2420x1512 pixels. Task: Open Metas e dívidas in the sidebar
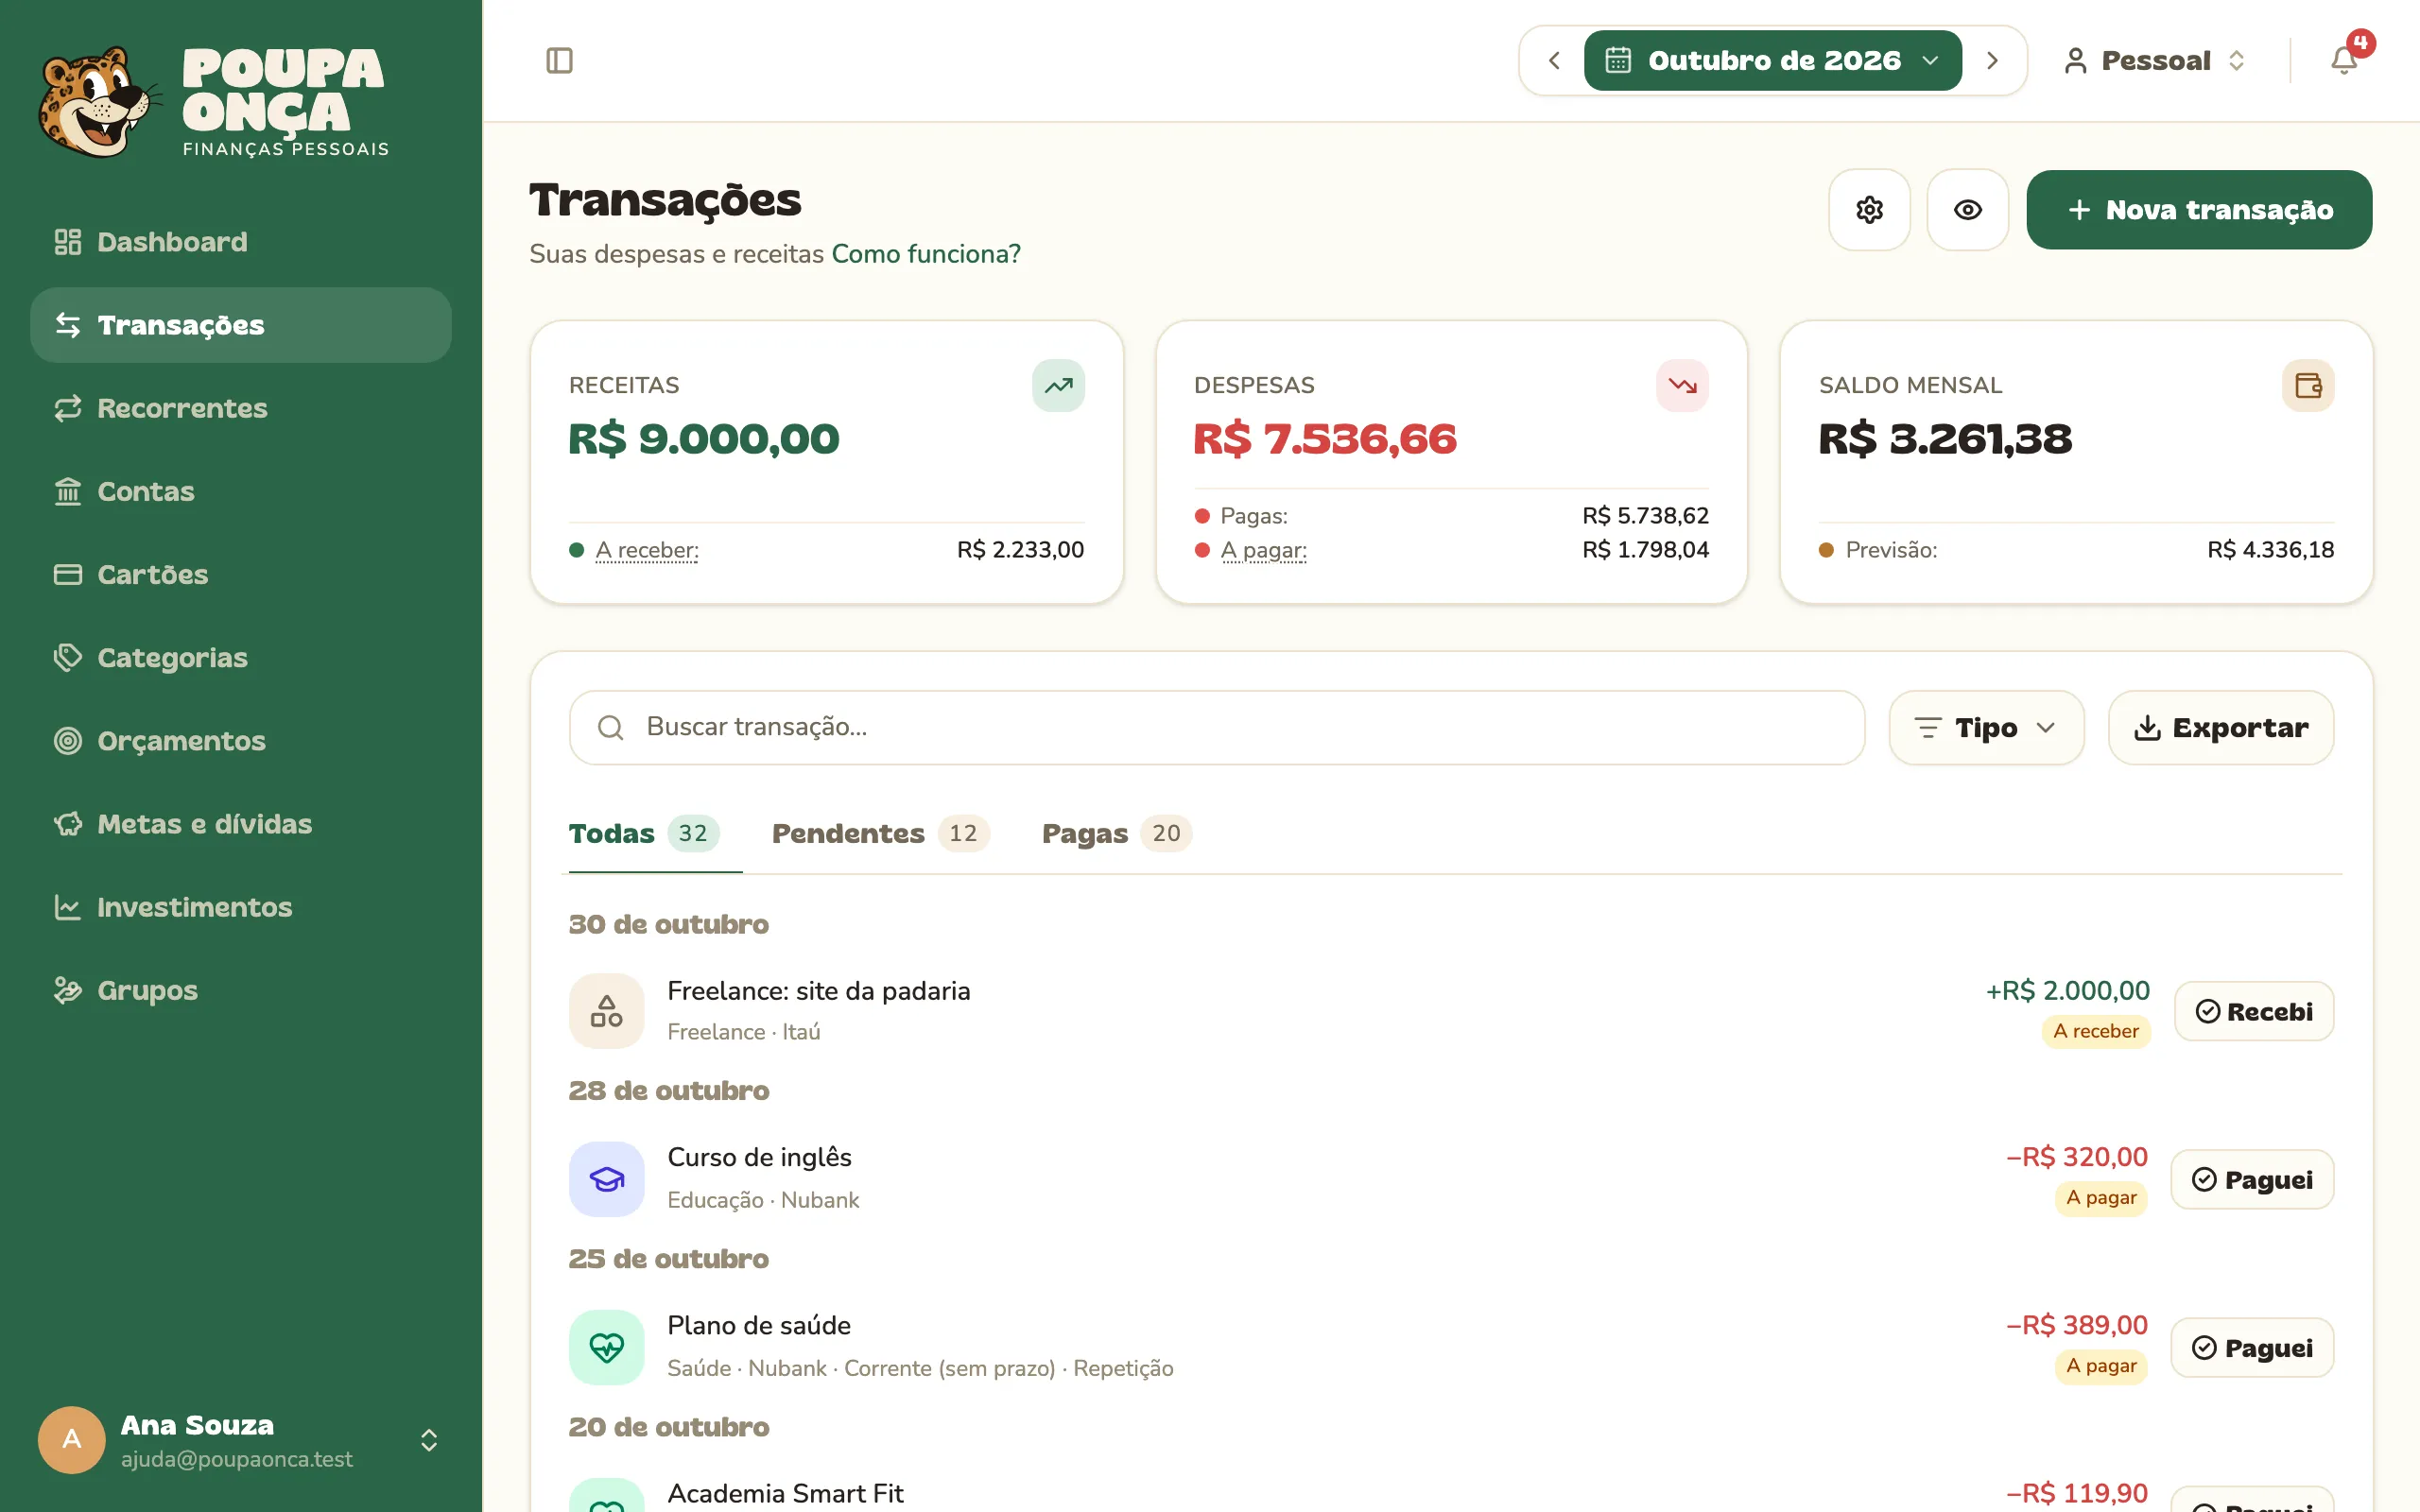coord(241,823)
